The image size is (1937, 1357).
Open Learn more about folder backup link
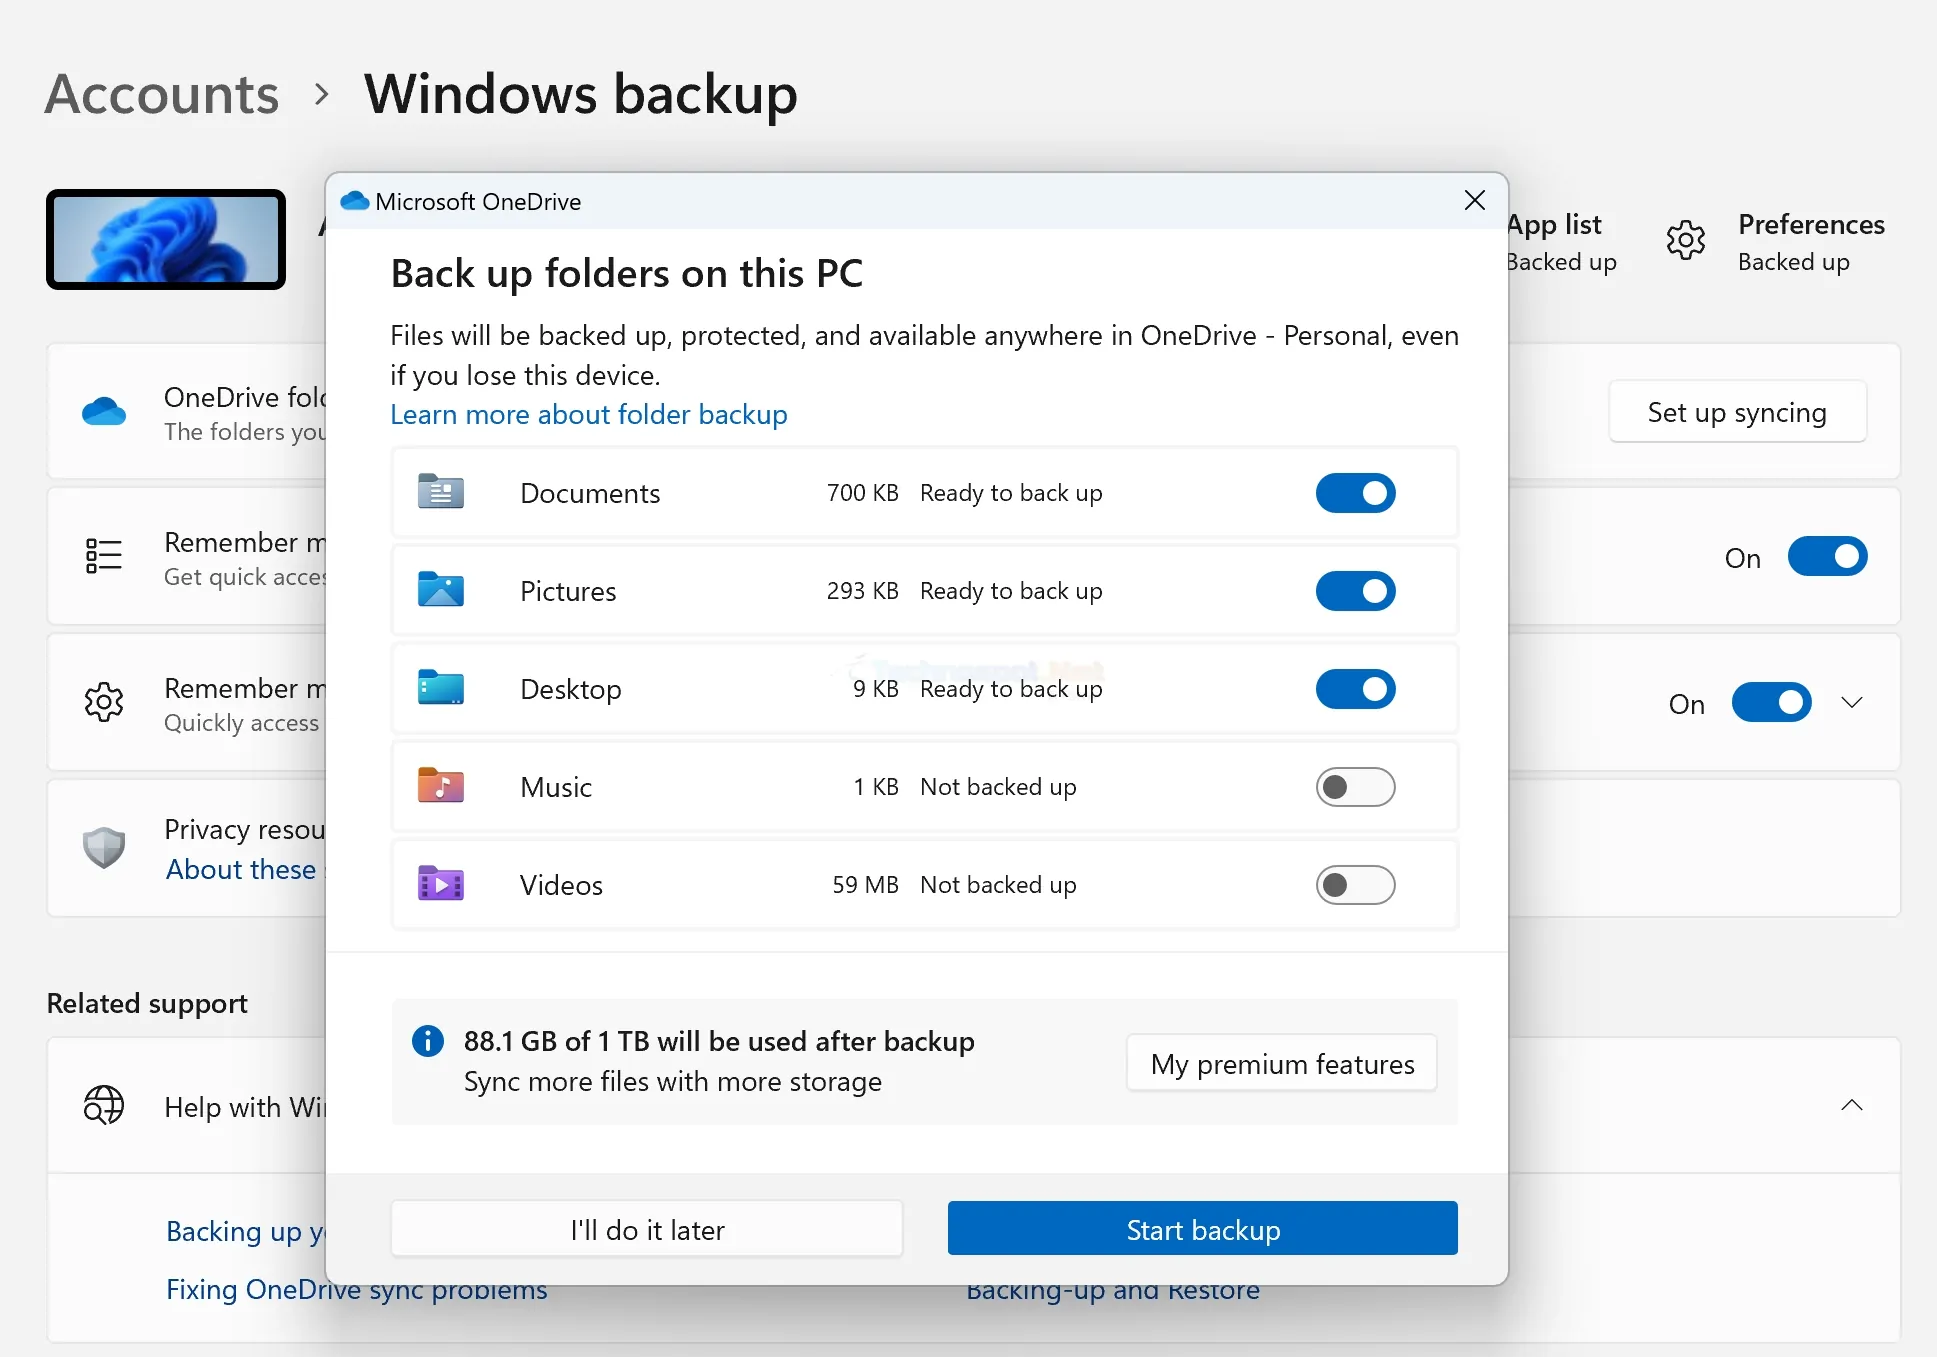[589, 414]
